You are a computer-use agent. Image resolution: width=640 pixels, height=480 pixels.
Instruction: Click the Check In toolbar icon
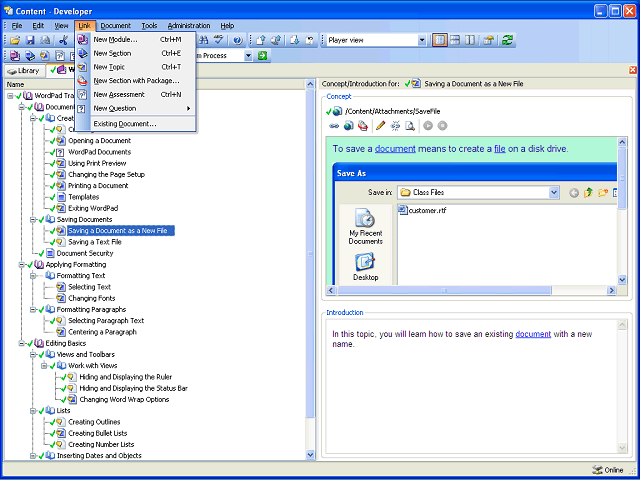(261, 40)
